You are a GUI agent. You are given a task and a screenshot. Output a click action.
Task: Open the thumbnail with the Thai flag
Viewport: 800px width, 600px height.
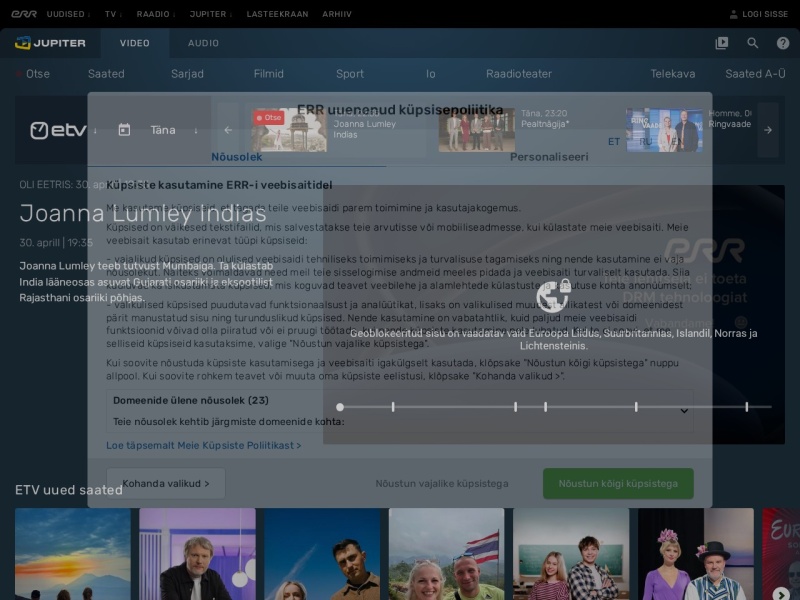pos(446,554)
